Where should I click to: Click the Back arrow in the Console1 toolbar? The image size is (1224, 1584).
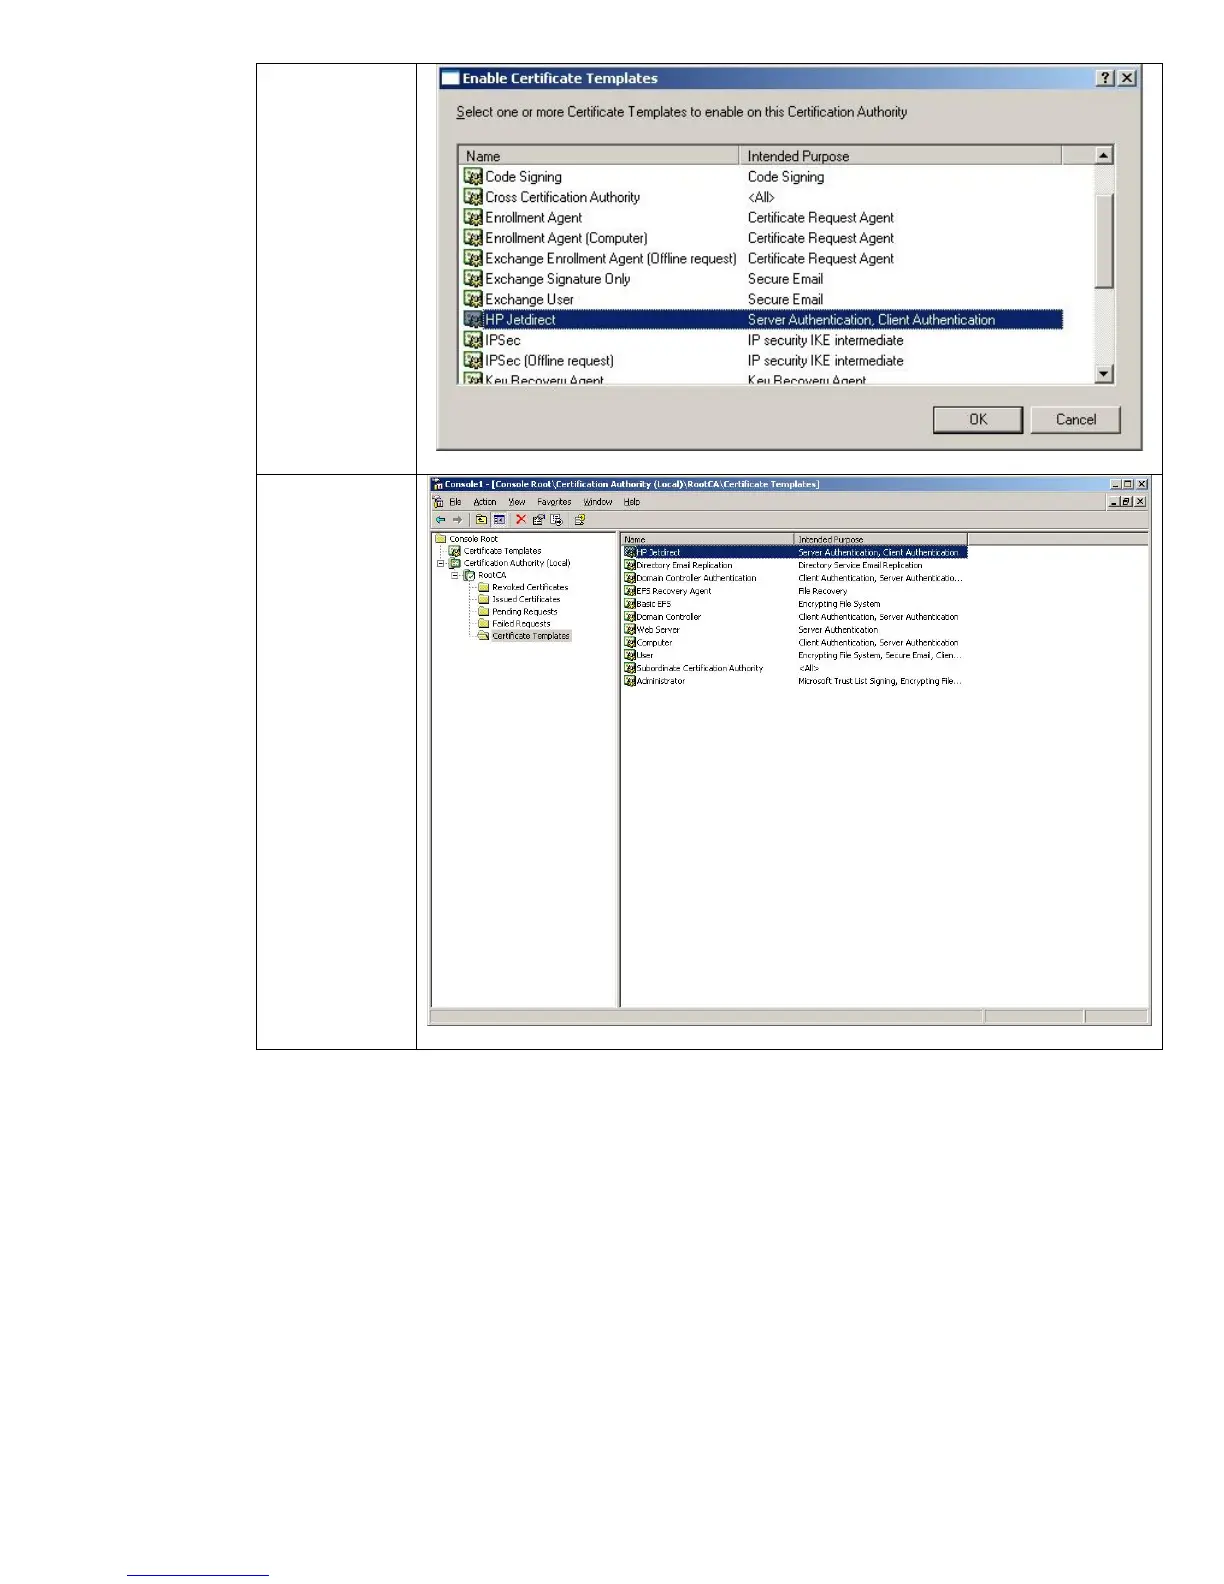[440, 520]
